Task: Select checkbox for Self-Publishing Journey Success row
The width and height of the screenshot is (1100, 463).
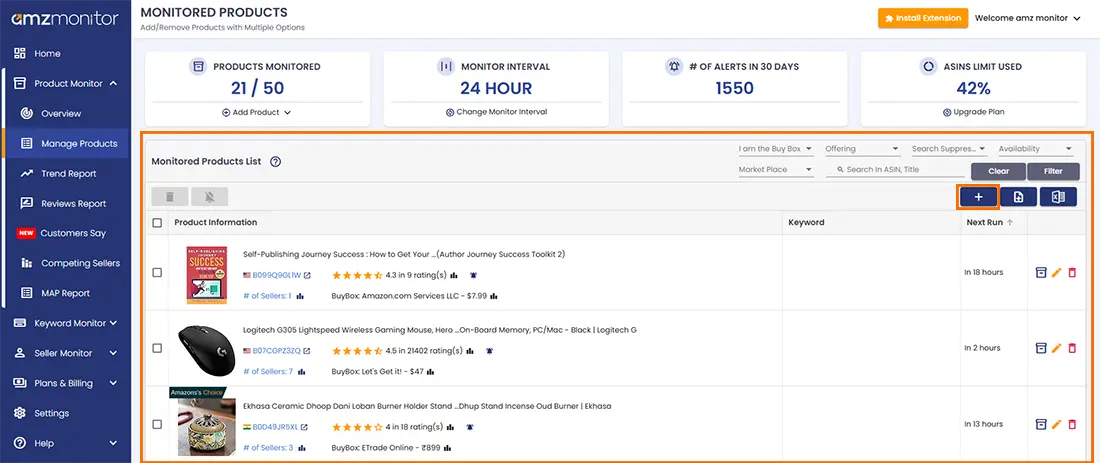Action: click(157, 272)
